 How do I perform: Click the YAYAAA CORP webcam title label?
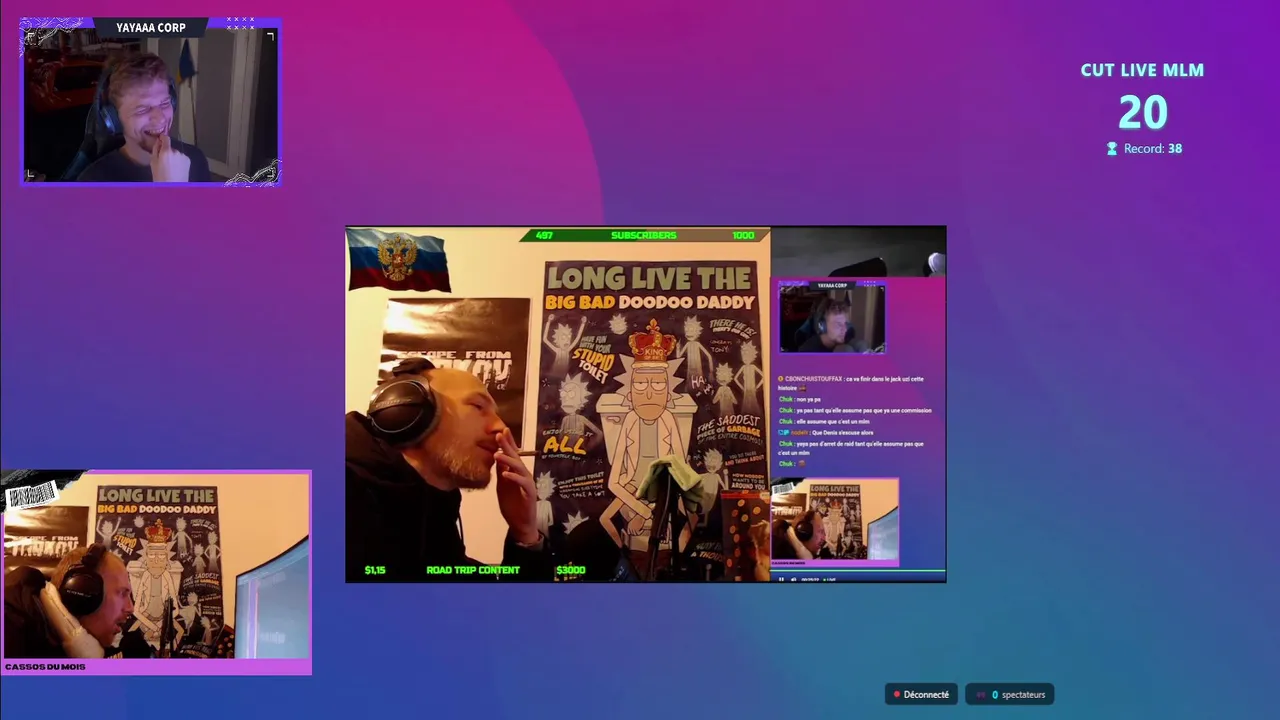151,28
